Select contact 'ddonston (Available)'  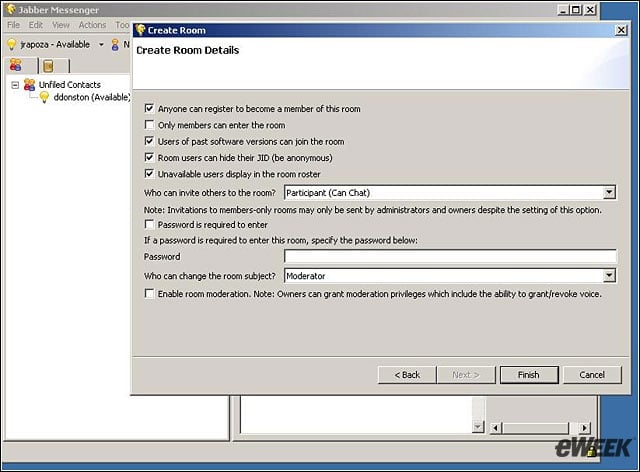pyautogui.click(x=92, y=97)
